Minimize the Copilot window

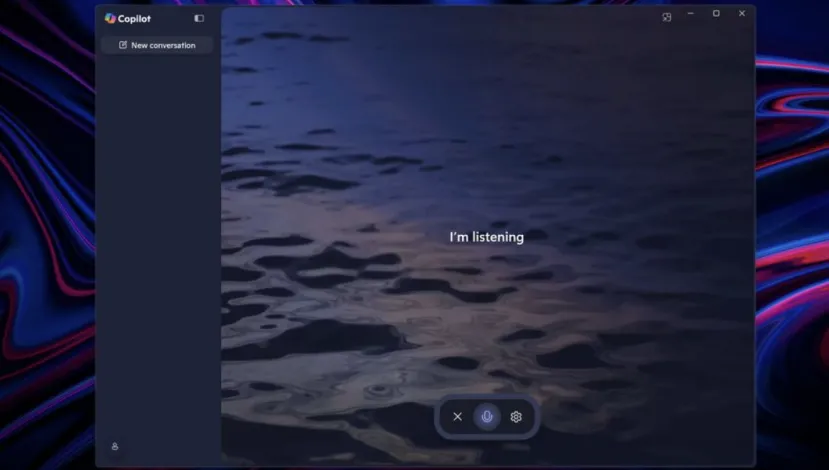[690, 14]
